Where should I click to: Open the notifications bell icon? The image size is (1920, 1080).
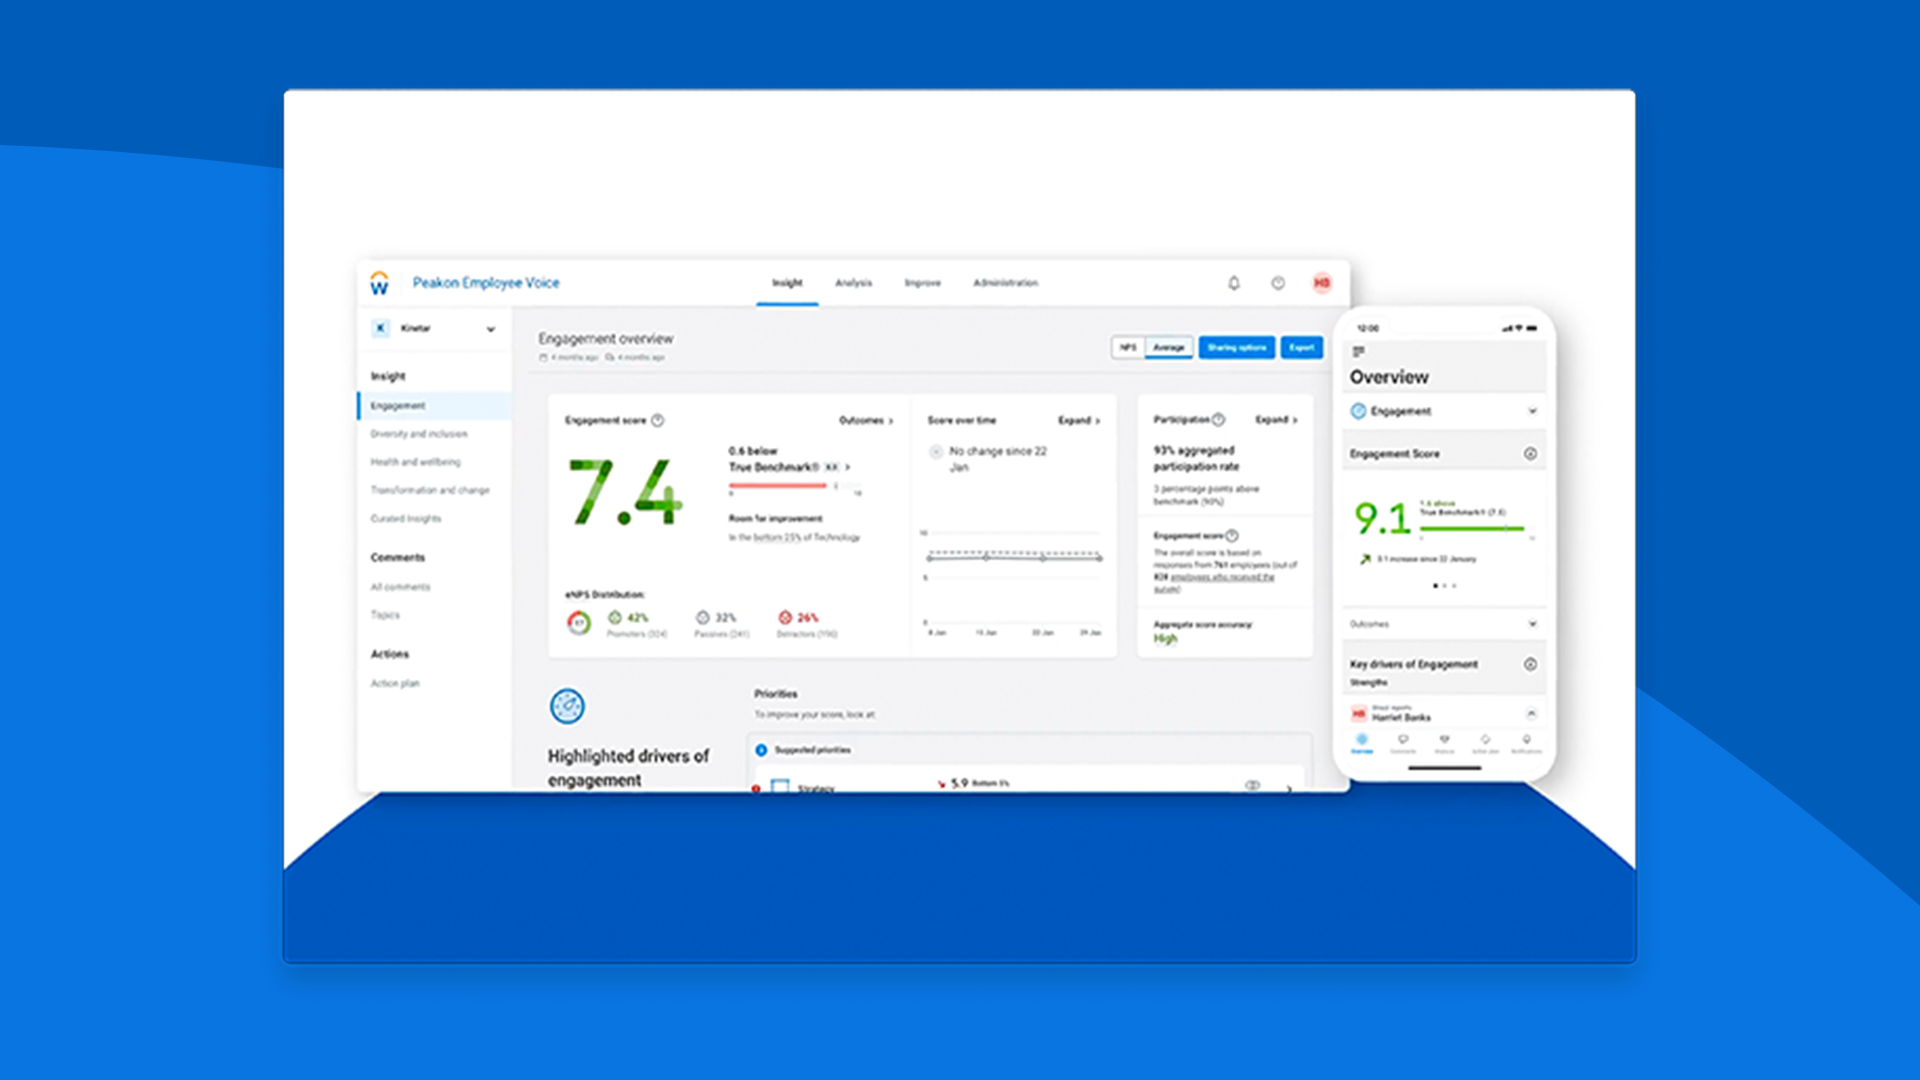tap(1233, 283)
